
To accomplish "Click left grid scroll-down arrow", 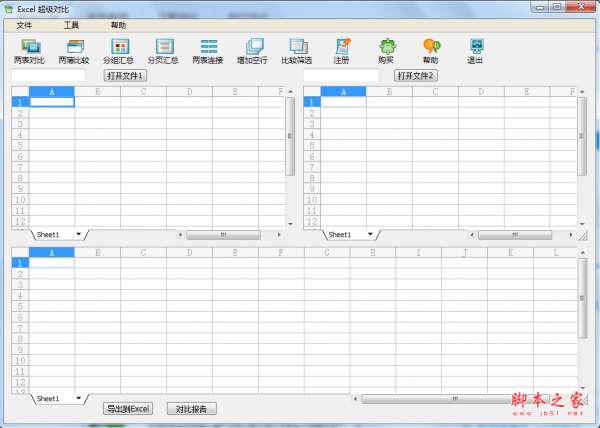I will click(x=290, y=224).
